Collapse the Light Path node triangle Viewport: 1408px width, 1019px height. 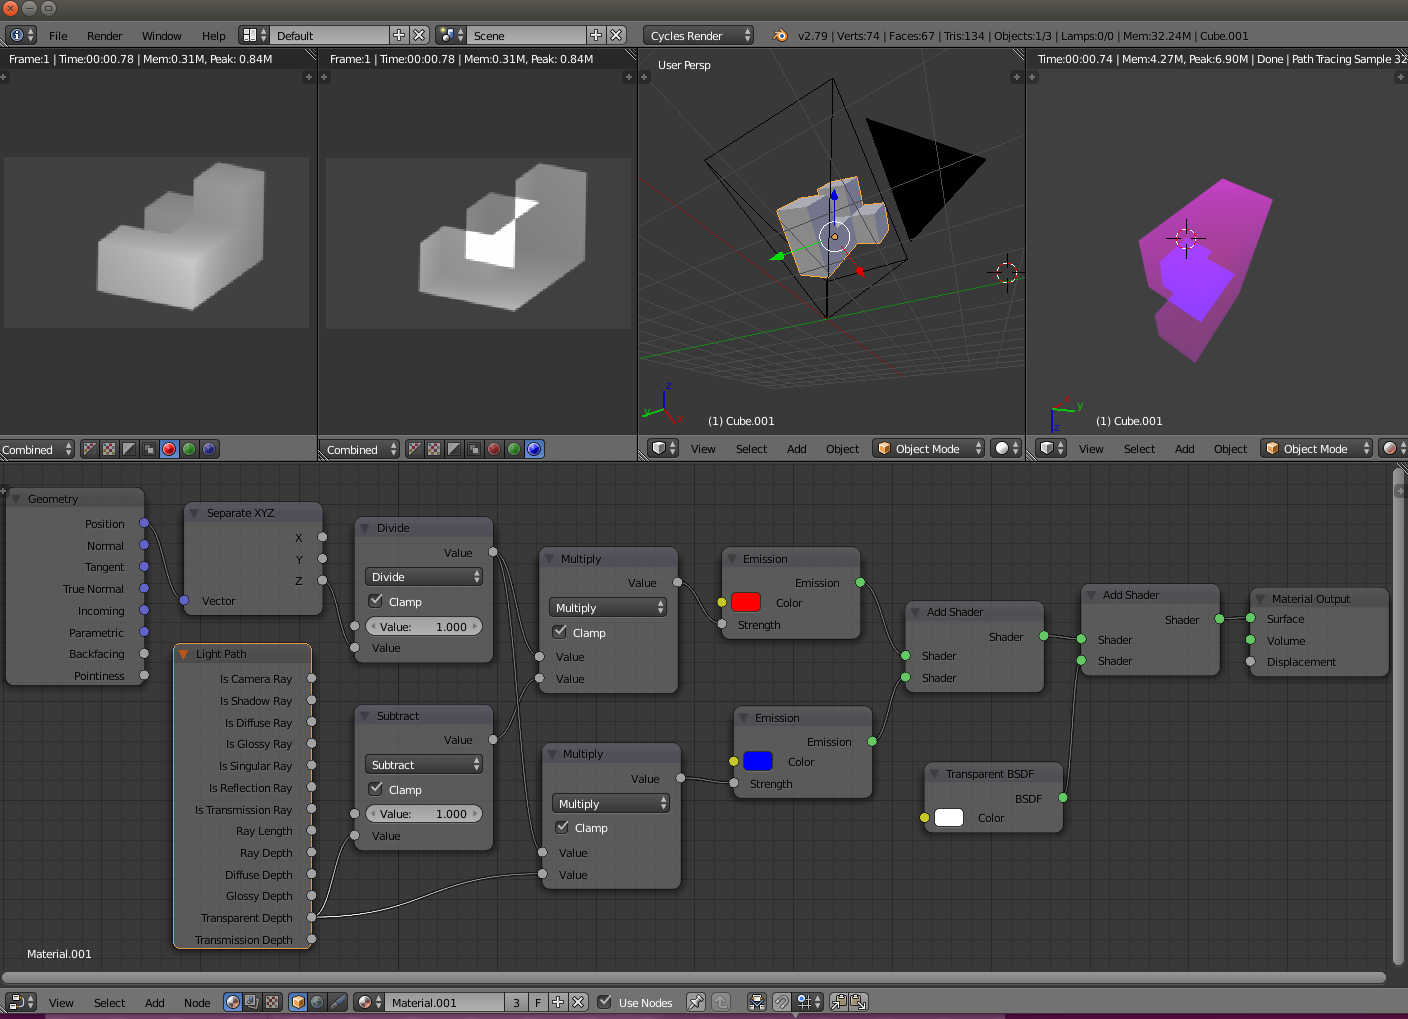[x=183, y=654]
